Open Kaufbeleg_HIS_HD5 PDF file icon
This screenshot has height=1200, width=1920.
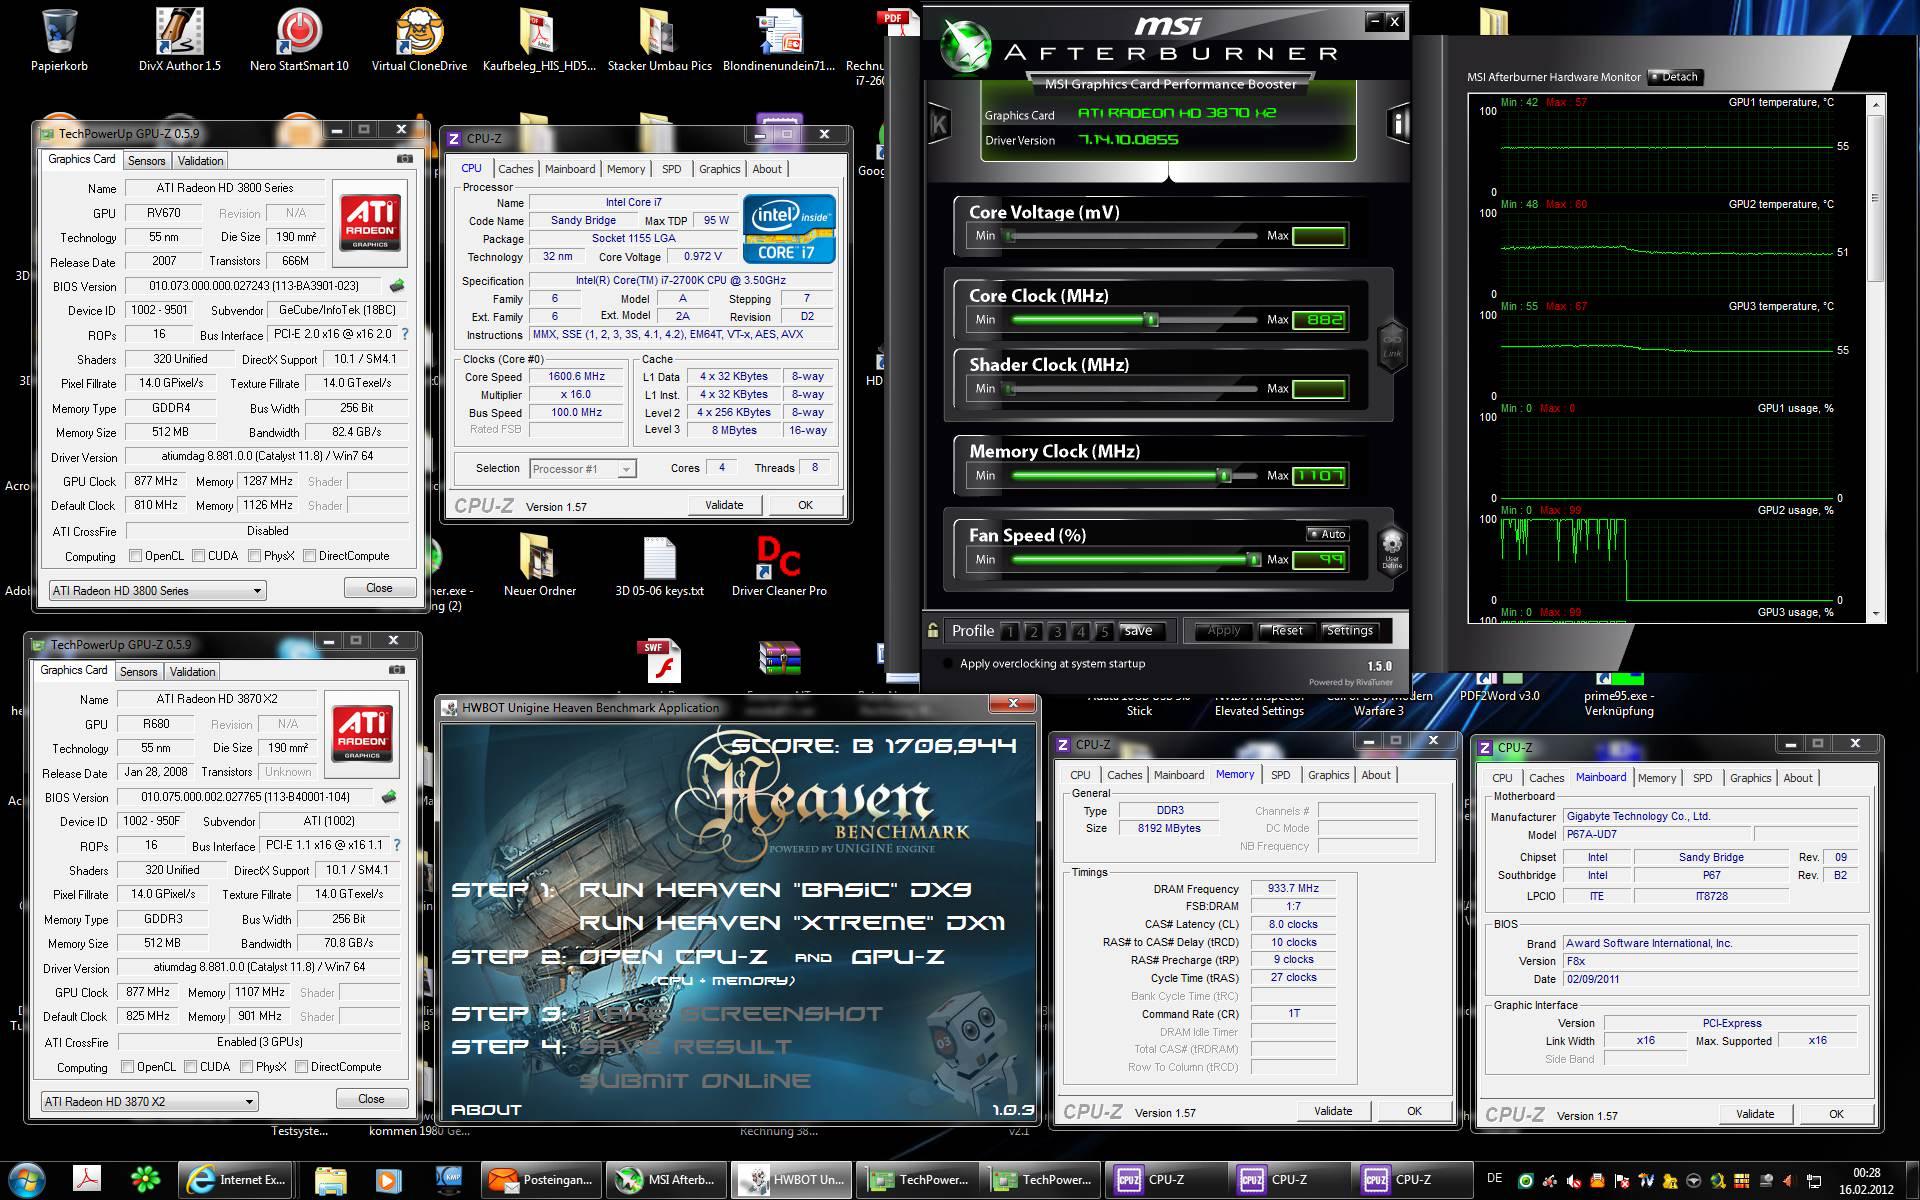click(x=539, y=38)
